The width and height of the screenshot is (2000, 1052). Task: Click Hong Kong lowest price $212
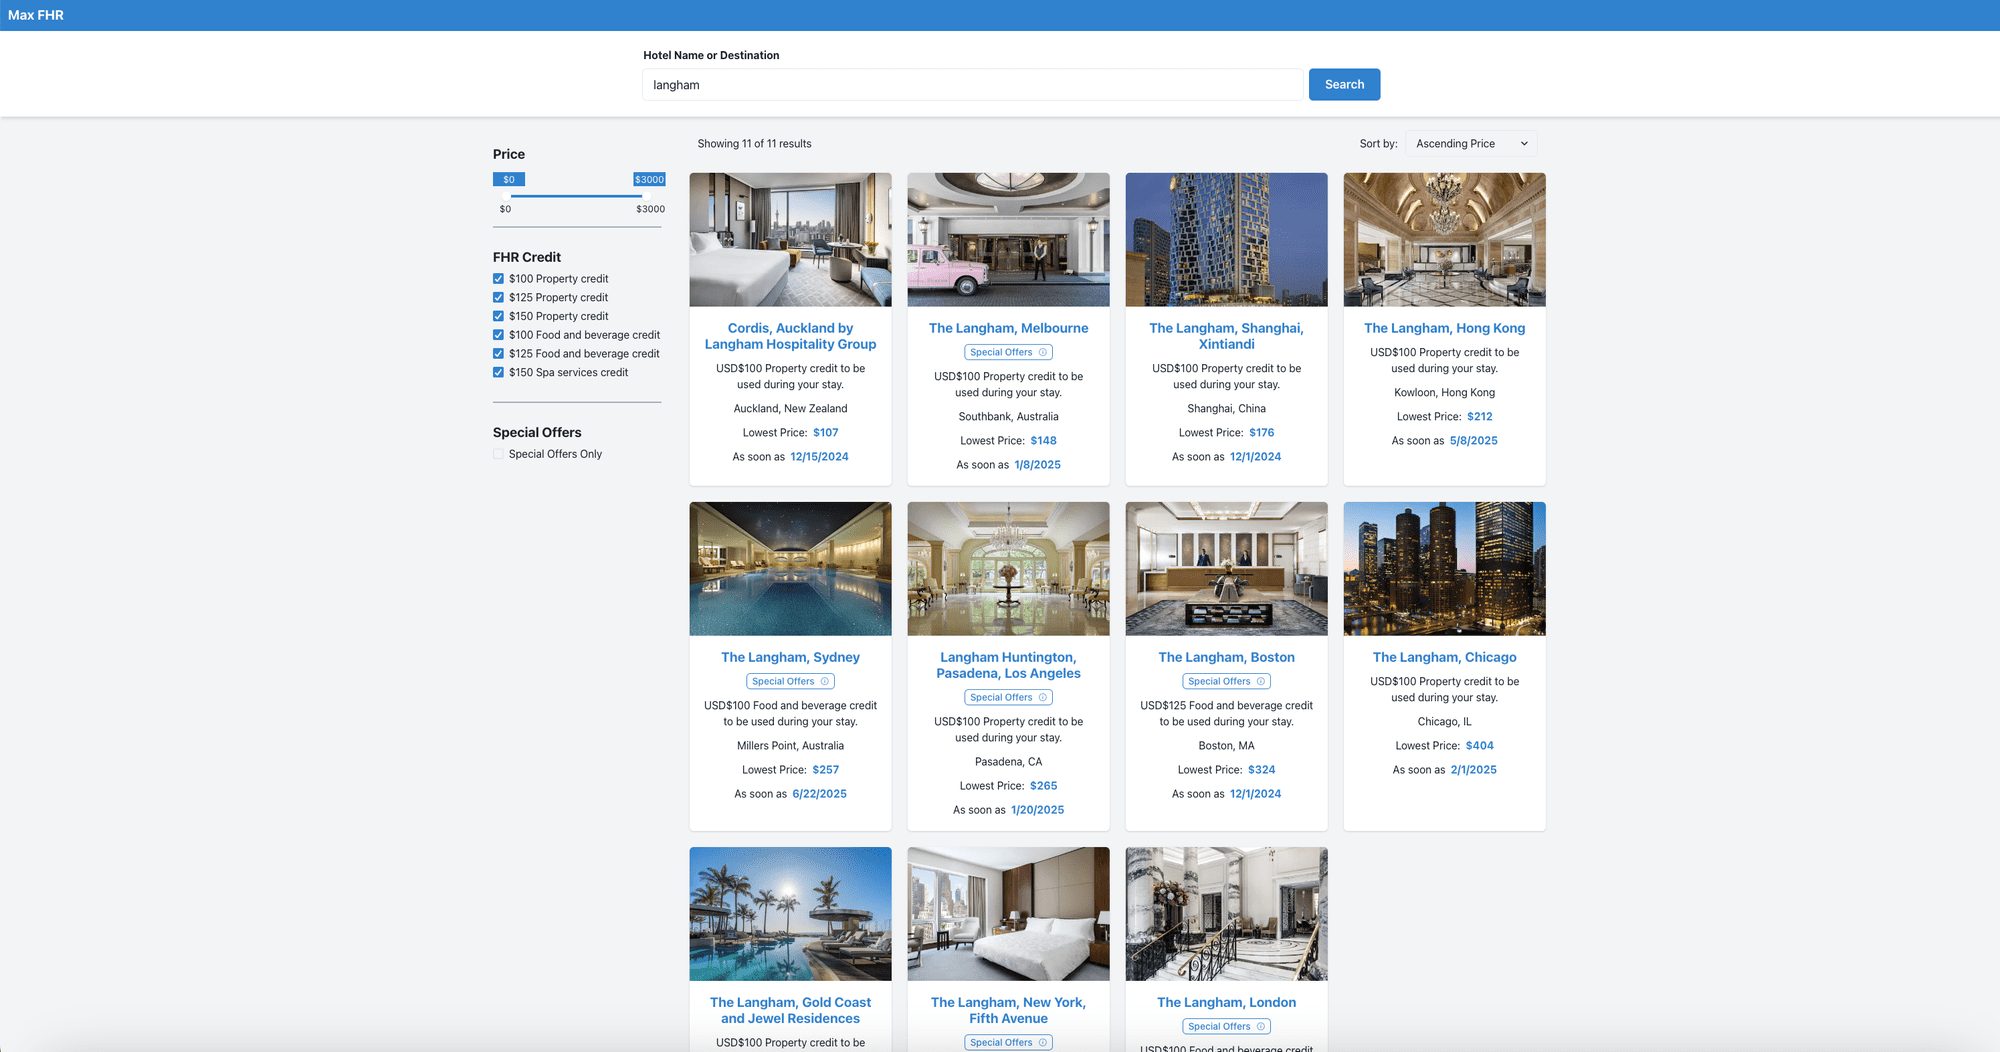tap(1479, 417)
